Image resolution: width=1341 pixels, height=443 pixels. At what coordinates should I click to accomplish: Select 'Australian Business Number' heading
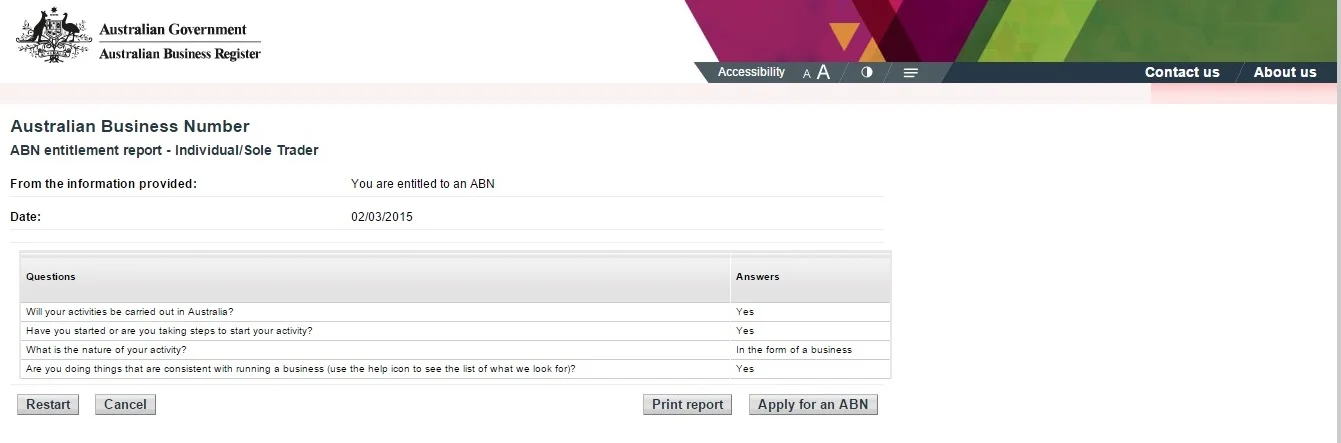(x=130, y=127)
